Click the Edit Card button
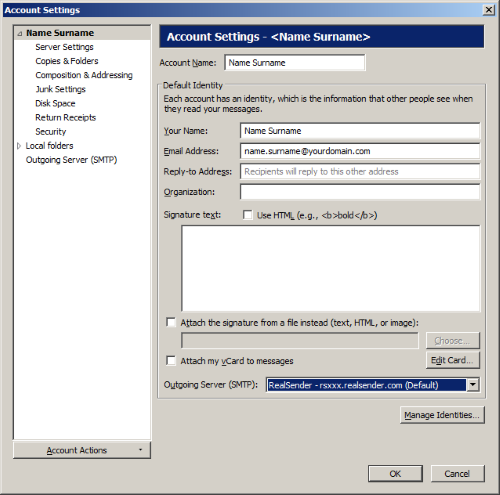The image size is (500, 495). click(453, 360)
